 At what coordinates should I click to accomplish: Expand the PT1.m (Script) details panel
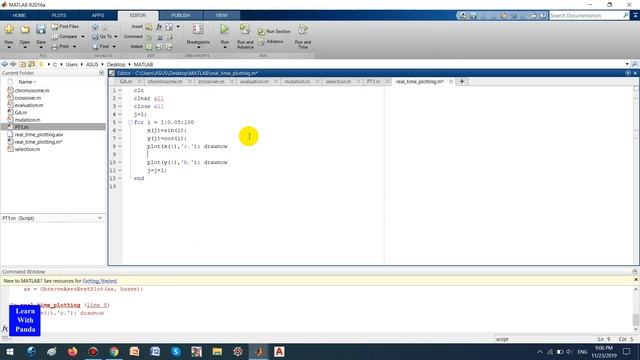click(x=100, y=218)
